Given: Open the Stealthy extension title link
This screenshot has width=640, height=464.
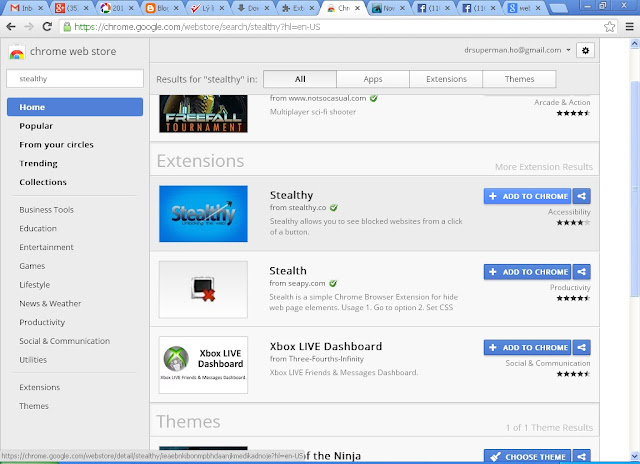Looking at the screenshot, I should [x=291, y=195].
